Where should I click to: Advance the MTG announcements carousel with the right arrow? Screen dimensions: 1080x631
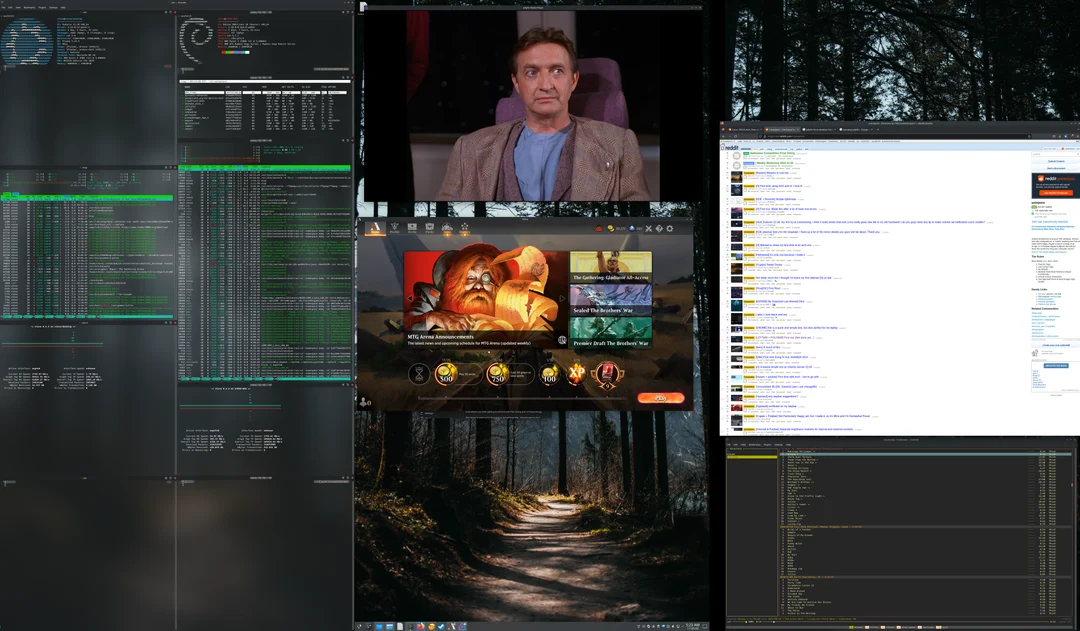click(x=561, y=298)
